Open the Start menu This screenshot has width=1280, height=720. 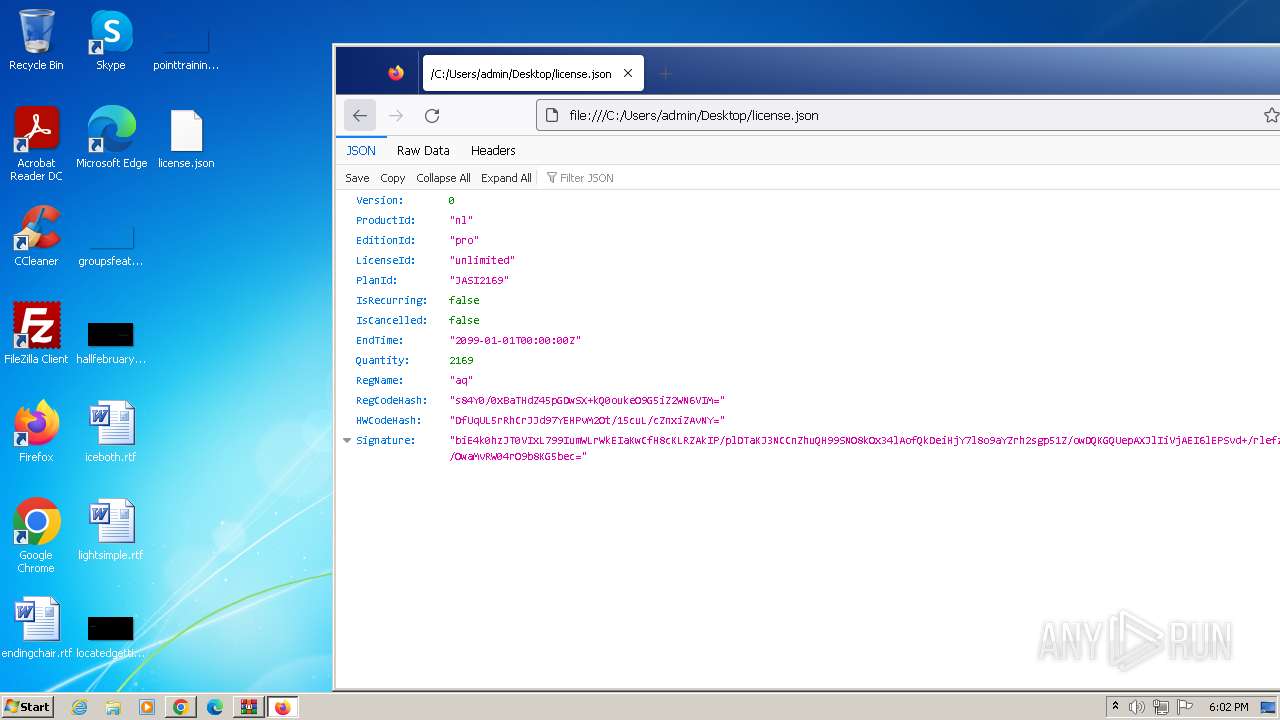[28, 707]
